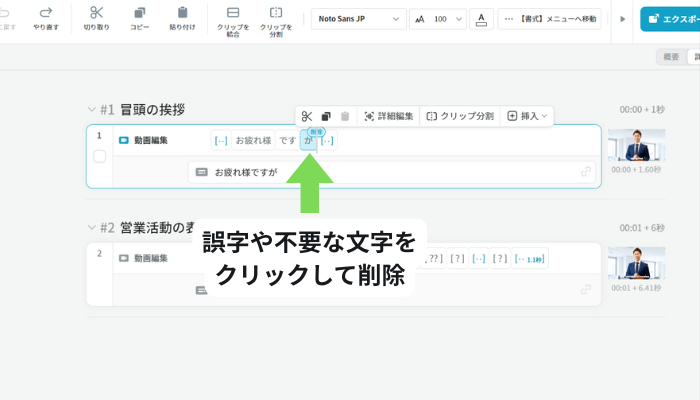Click the first [‥] pause chip in clip 1
Viewport: 700px width, 400px height.
point(221,141)
